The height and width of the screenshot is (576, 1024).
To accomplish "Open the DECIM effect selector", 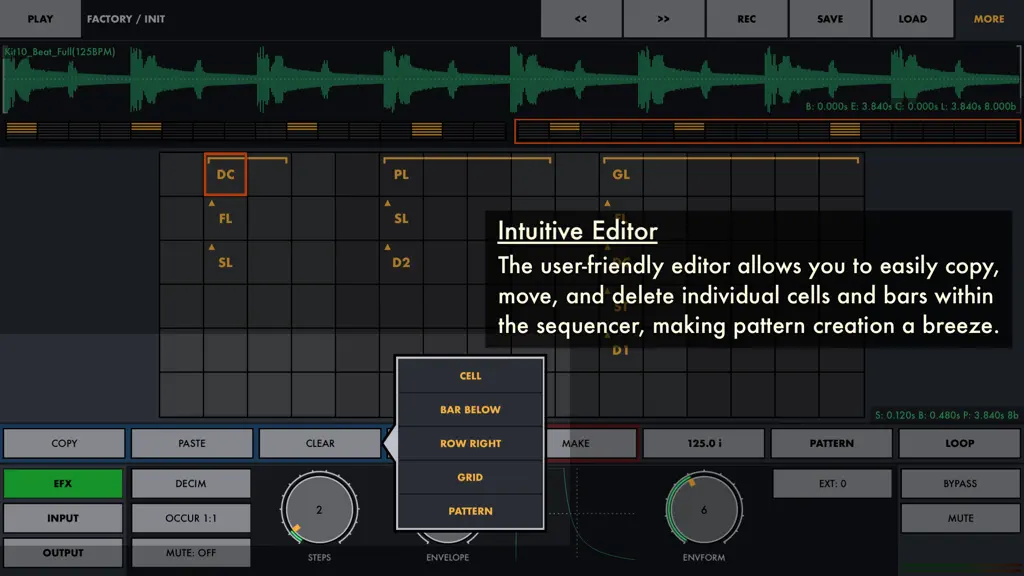I will [191, 483].
